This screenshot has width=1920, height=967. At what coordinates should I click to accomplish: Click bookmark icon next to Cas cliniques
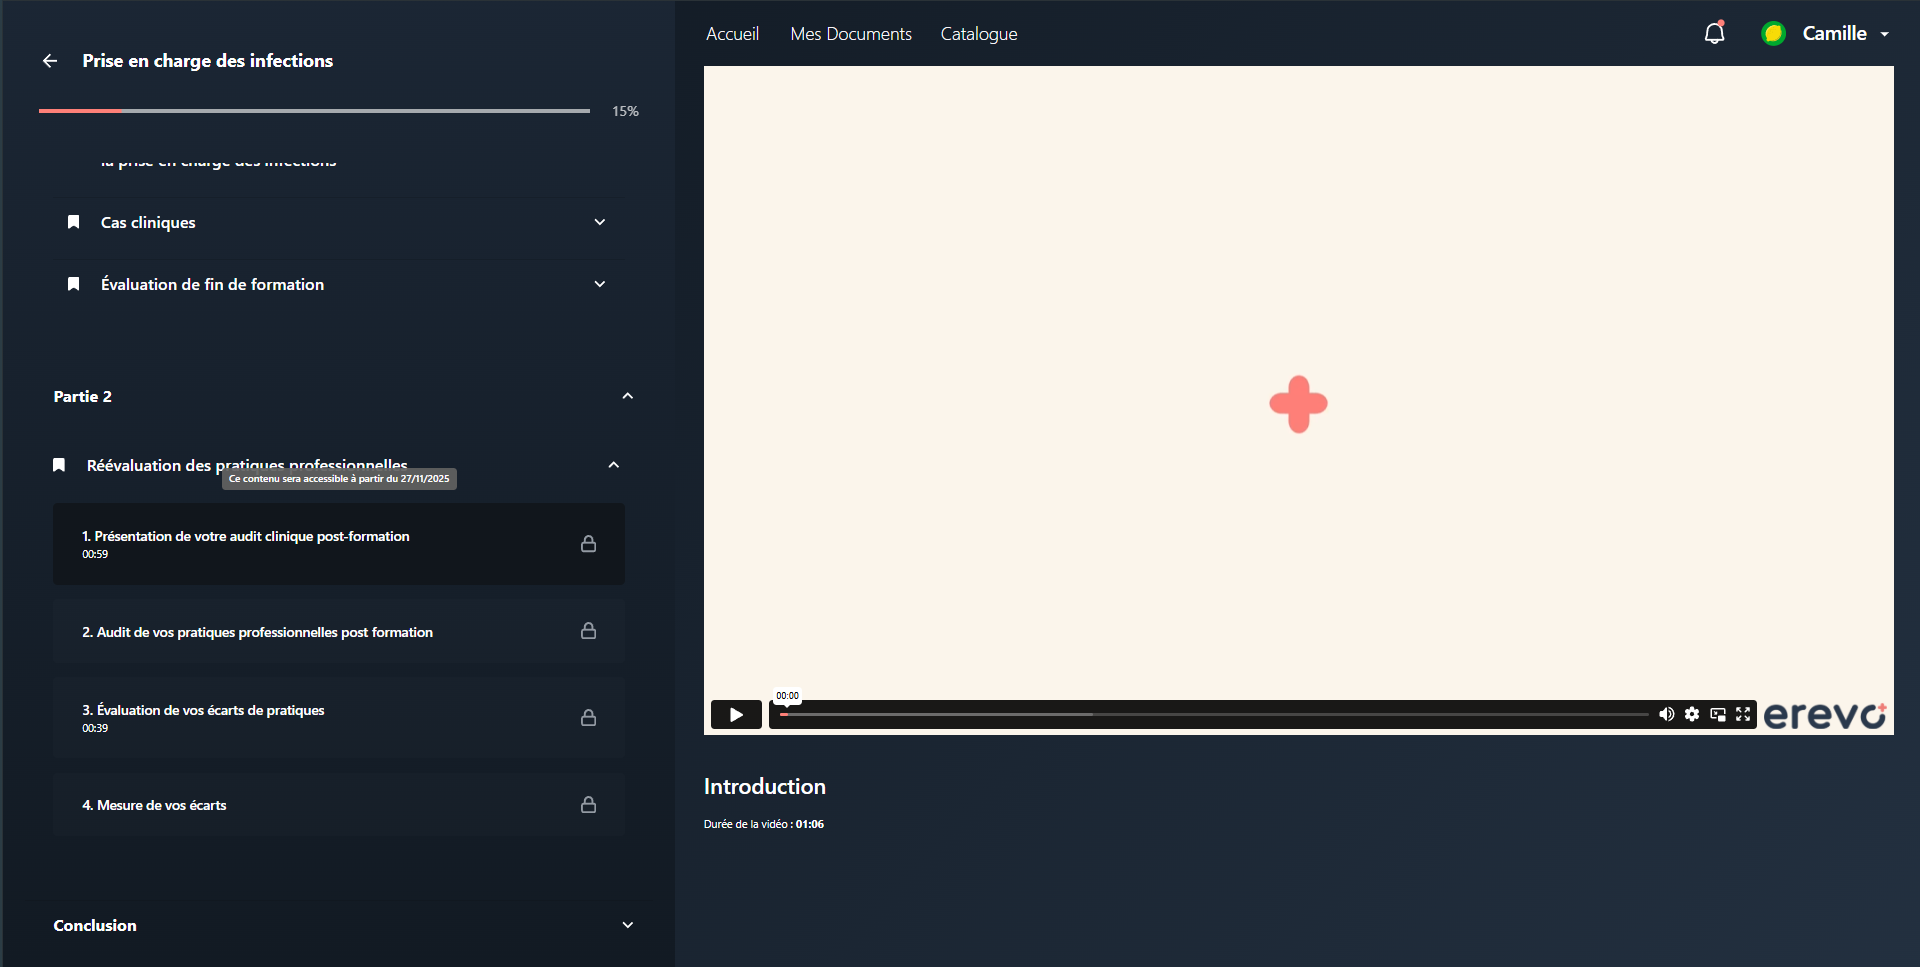[x=73, y=222]
